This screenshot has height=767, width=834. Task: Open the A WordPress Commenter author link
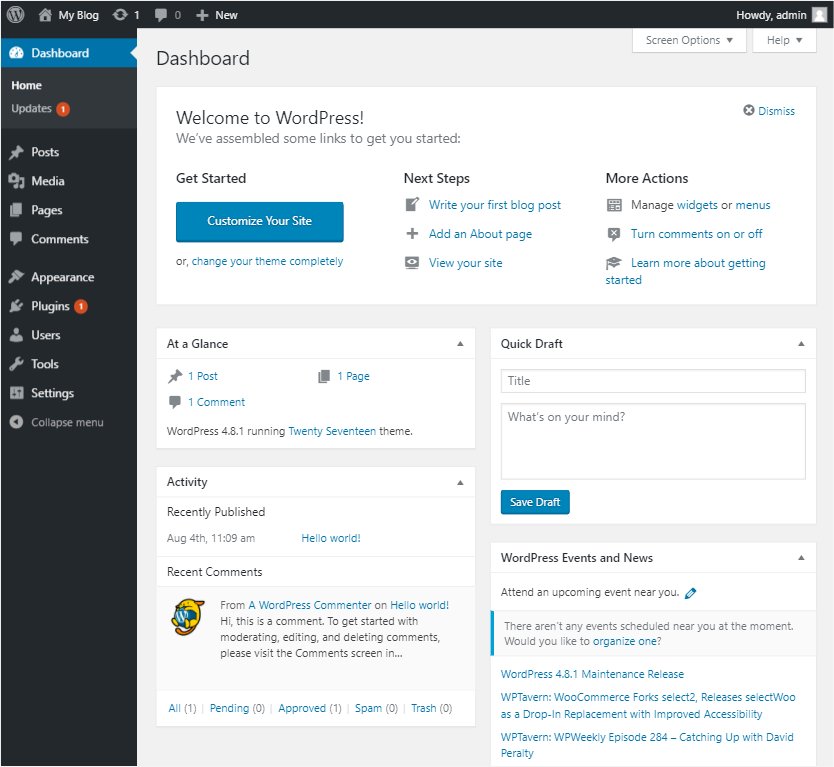(x=310, y=605)
